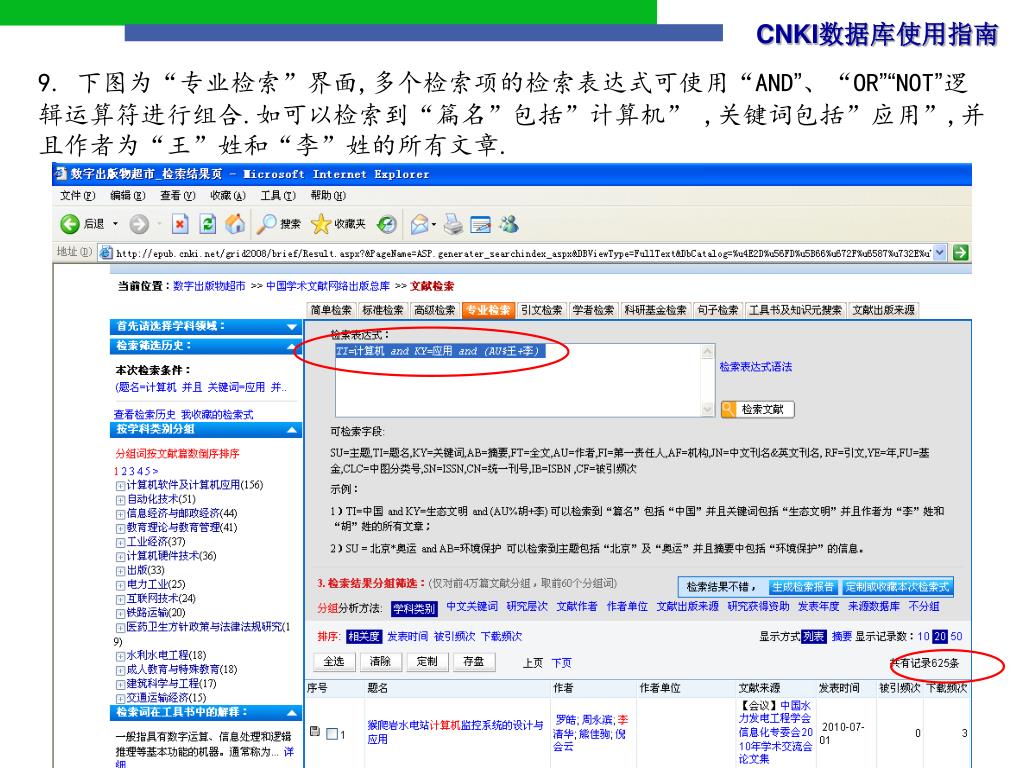Click the 生成检索报告 button

tap(803, 586)
